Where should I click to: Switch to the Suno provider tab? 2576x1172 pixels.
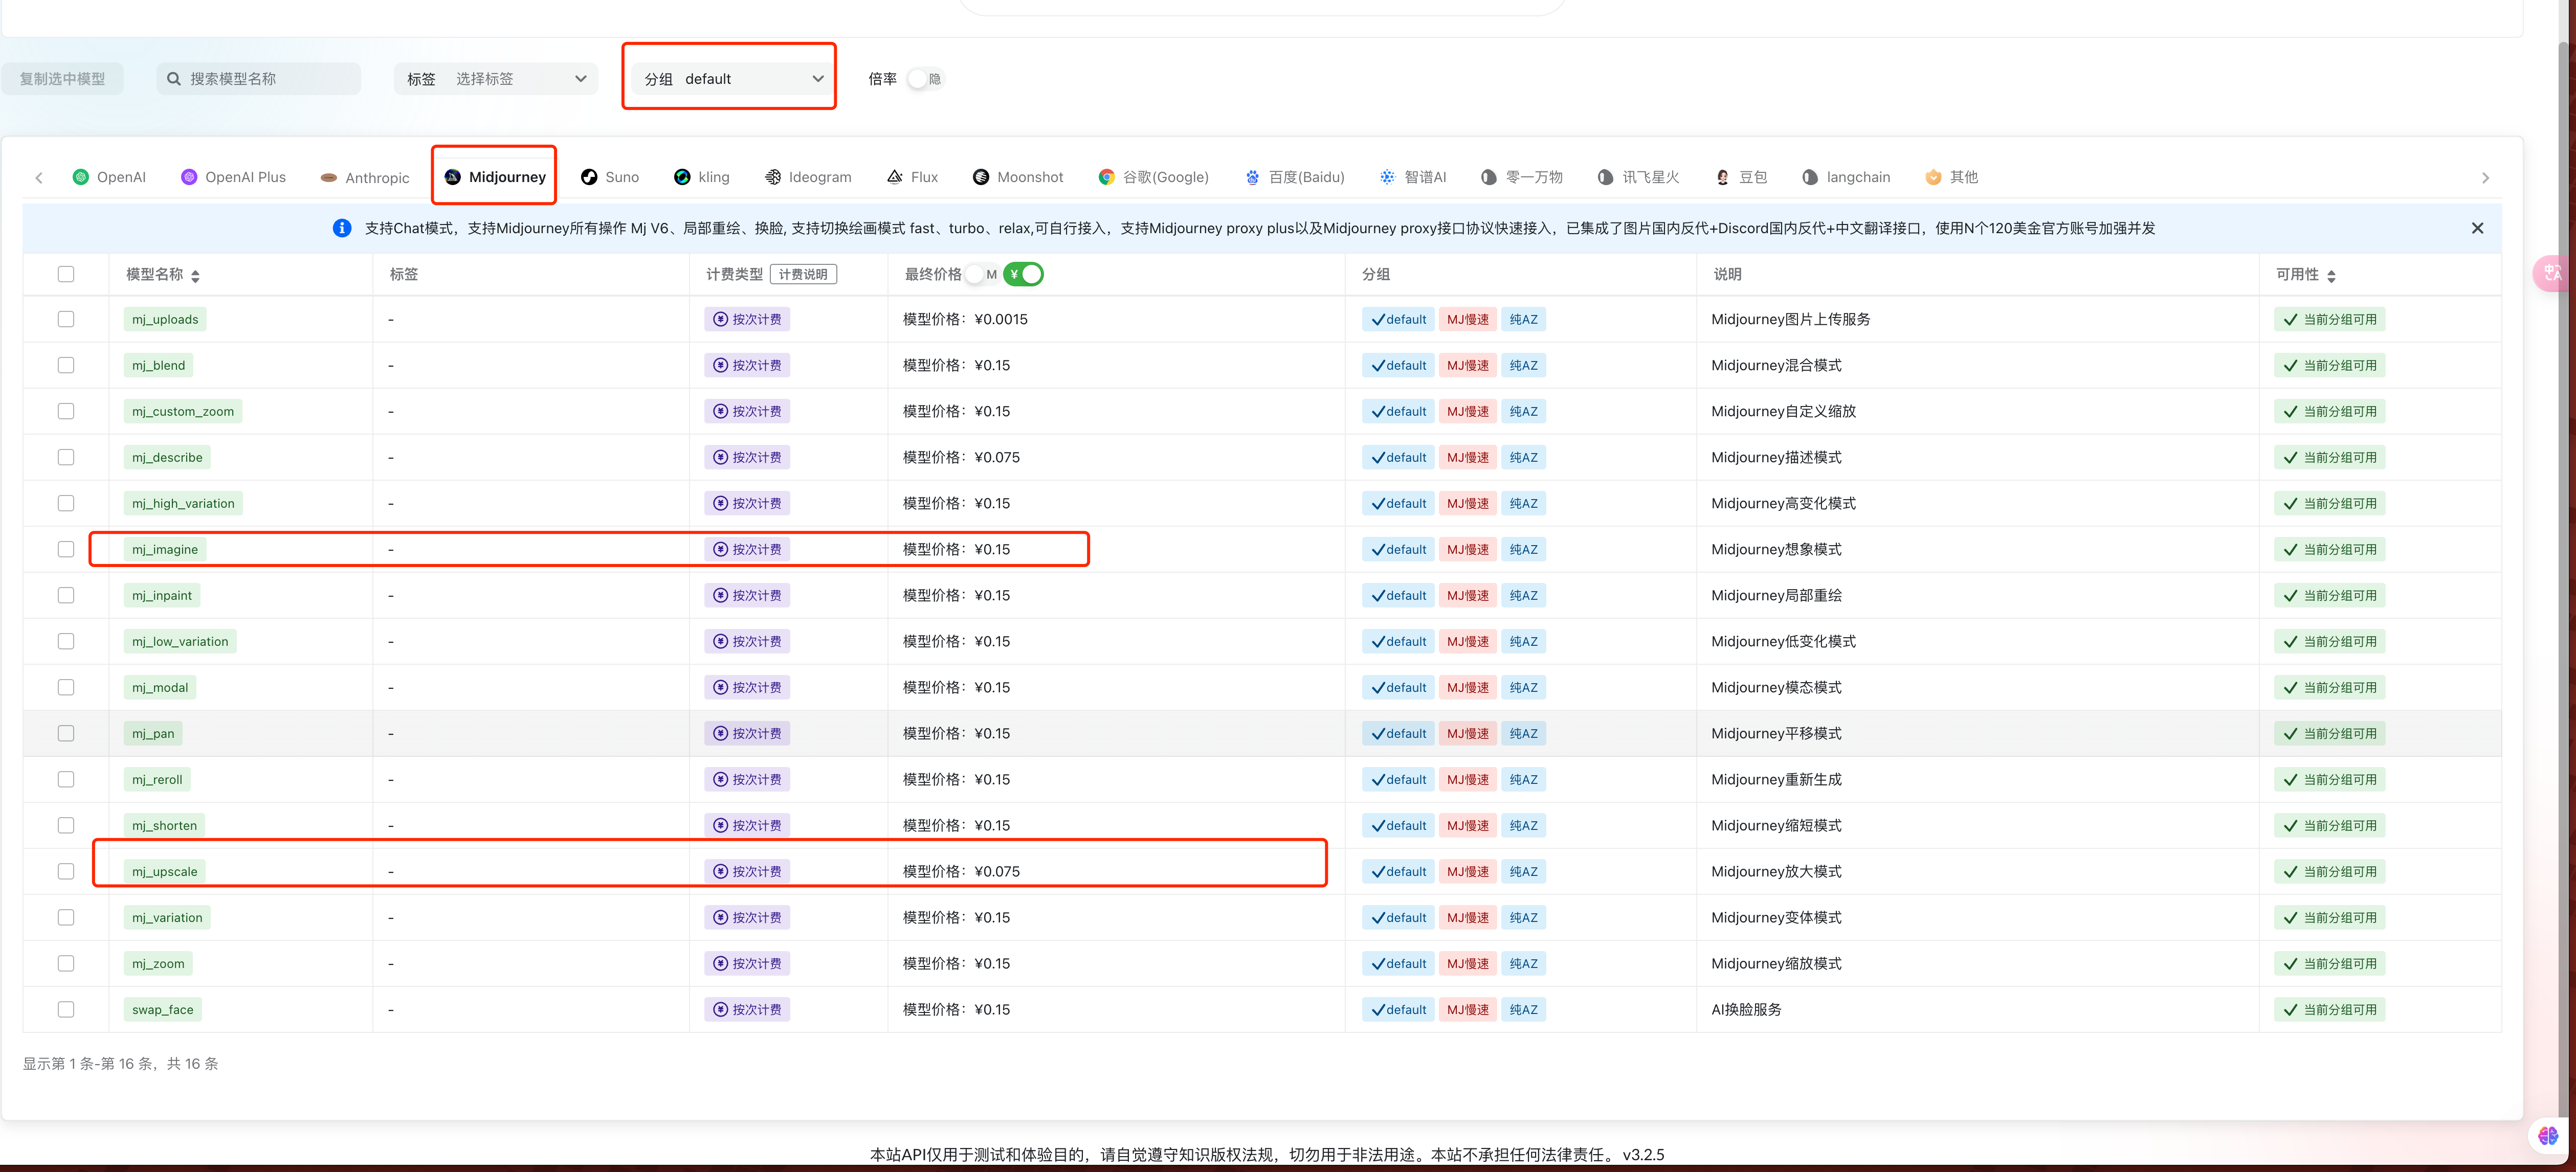tap(609, 177)
